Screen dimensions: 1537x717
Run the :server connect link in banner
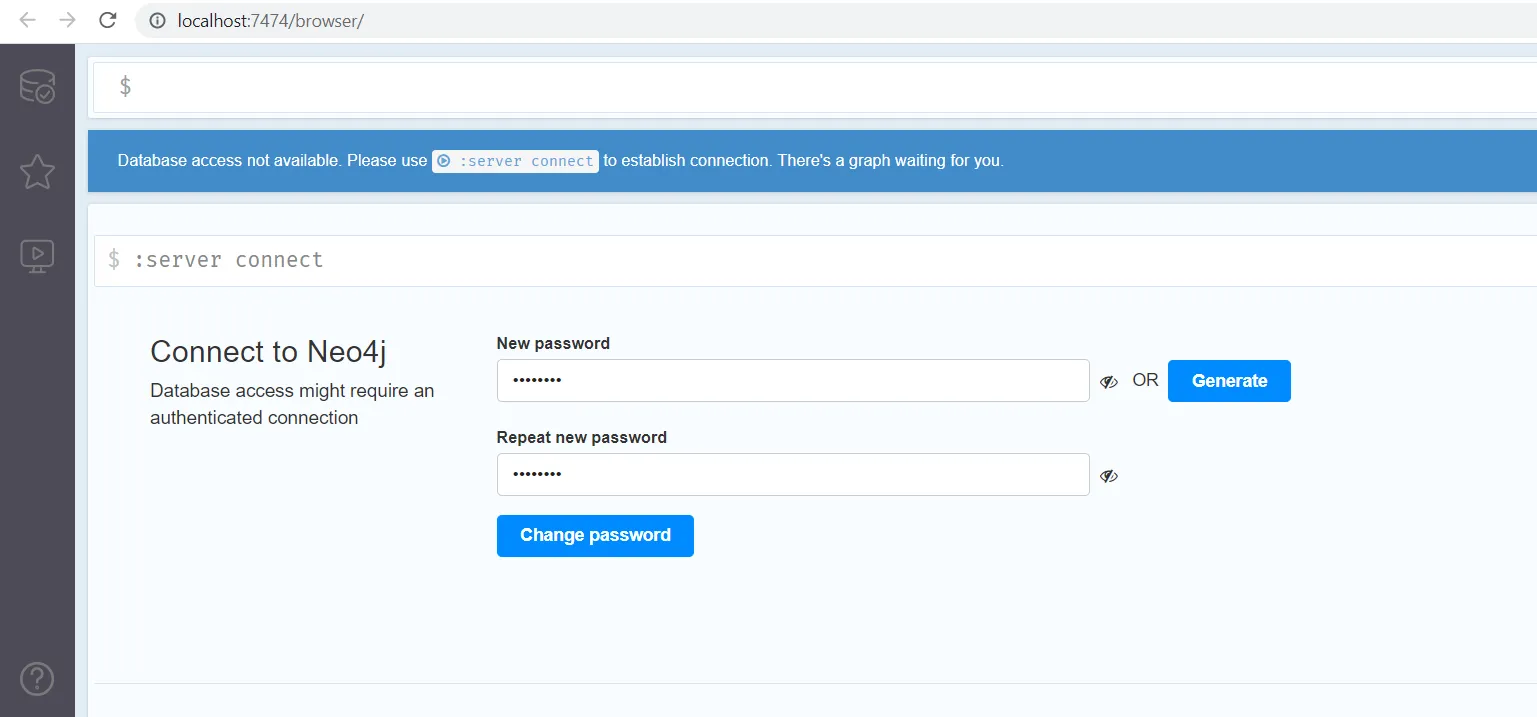(515, 161)
